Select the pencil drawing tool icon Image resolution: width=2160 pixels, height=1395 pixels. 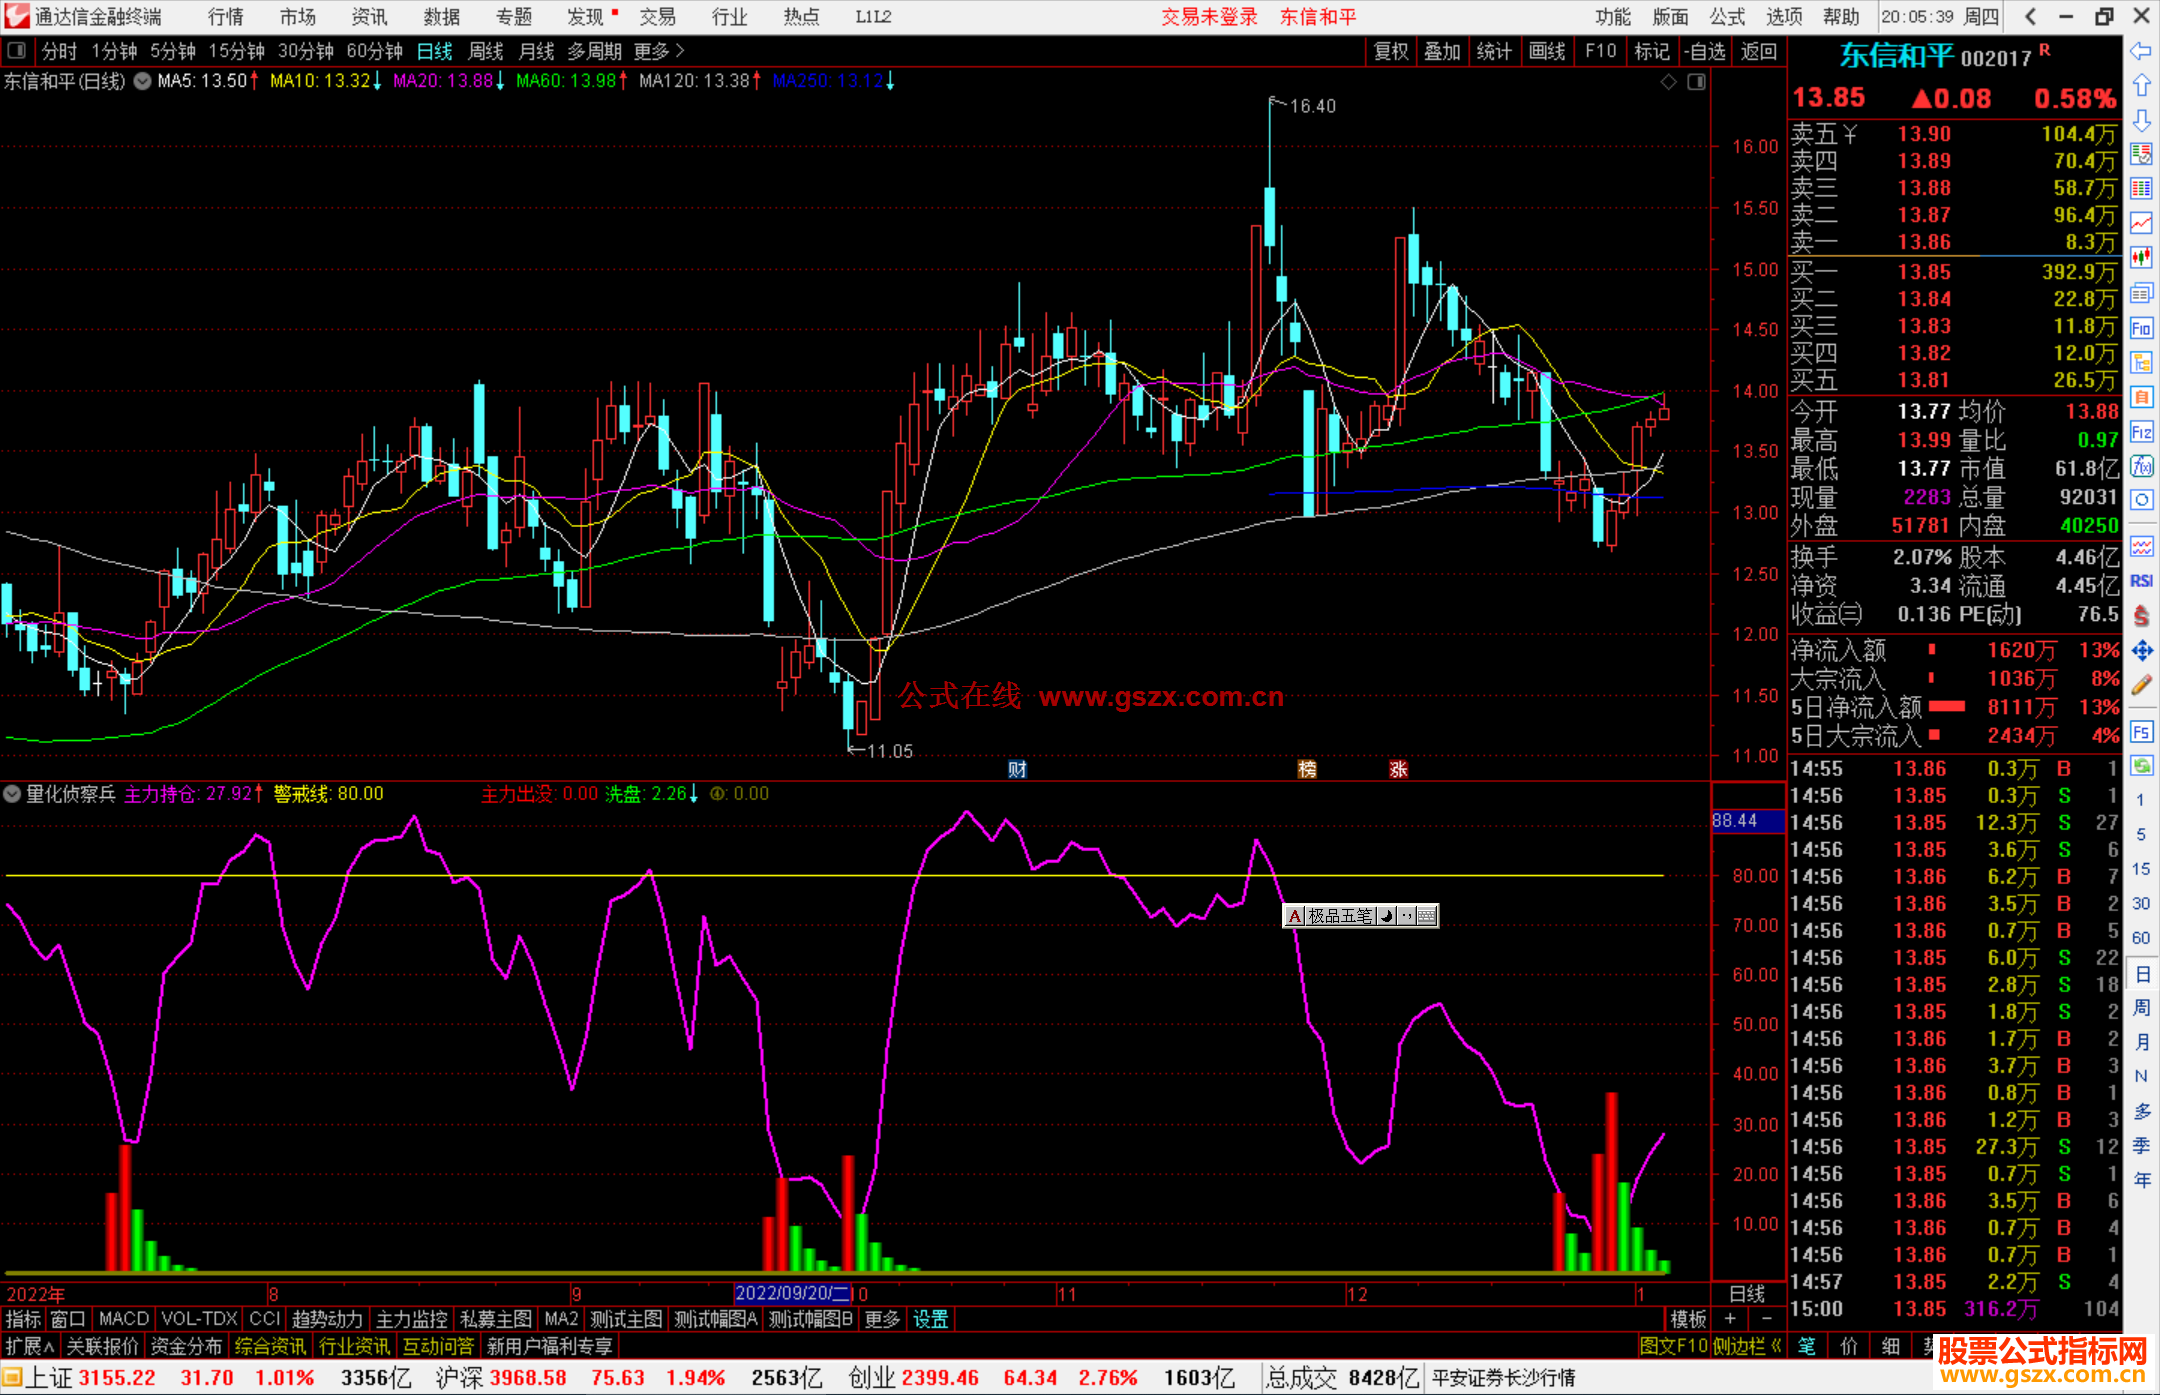click(x=2141, y=685)
